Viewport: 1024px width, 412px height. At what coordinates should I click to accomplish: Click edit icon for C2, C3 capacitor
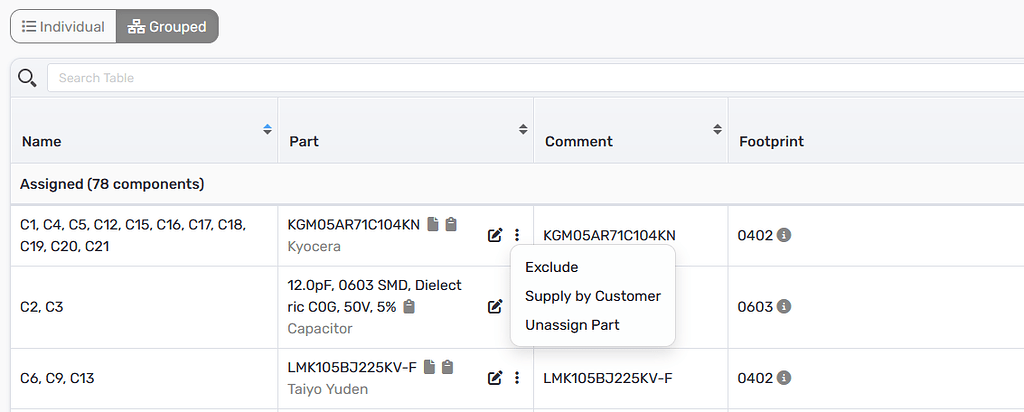click(495, 306)
